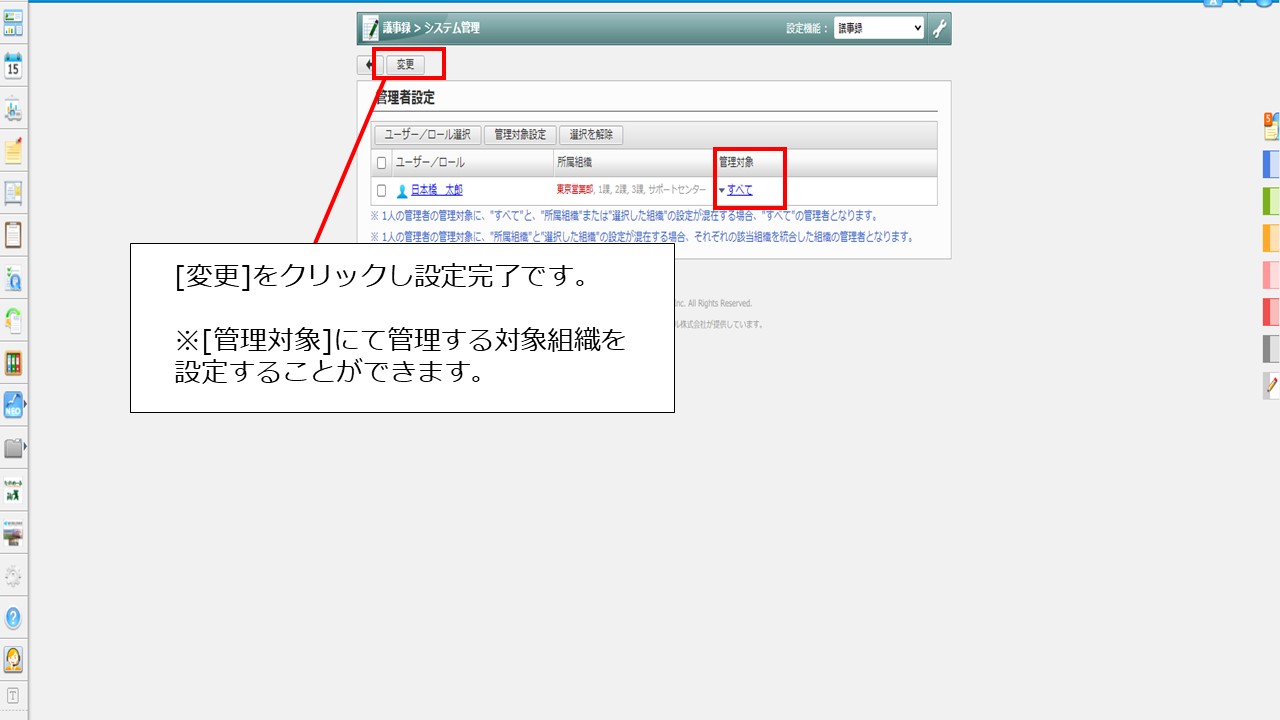Open the blue question mark help icon
1280x720 pixels.
pyautogui.click(x=13, y=618)
